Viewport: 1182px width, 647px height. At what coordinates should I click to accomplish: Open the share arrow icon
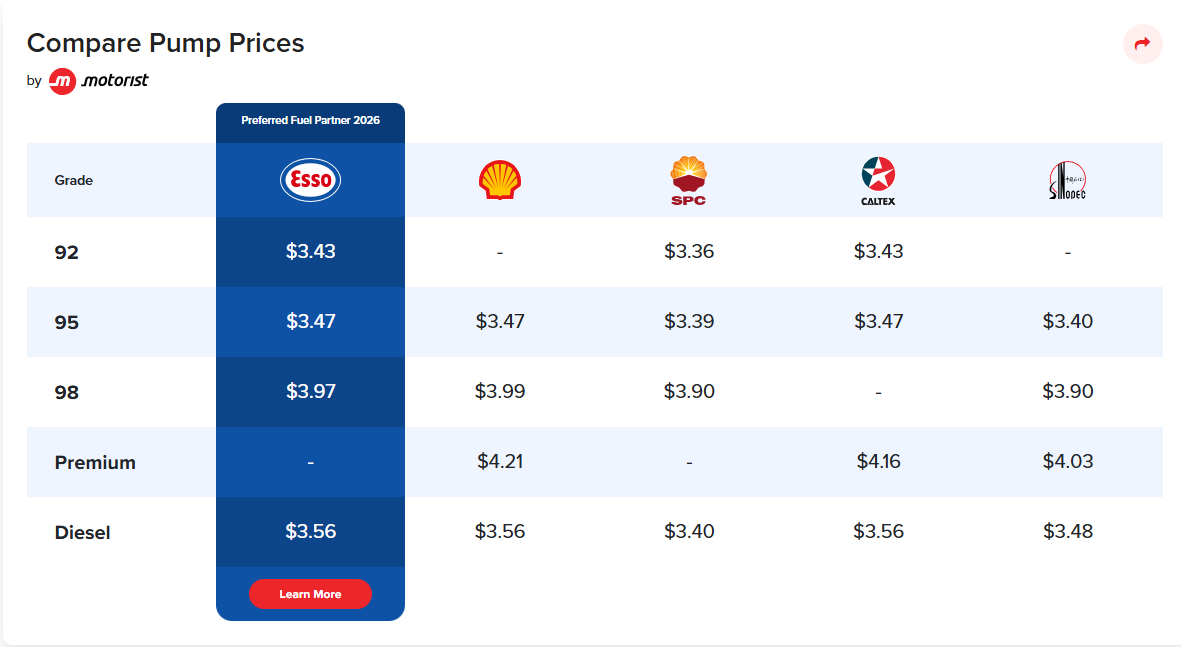1142,44
